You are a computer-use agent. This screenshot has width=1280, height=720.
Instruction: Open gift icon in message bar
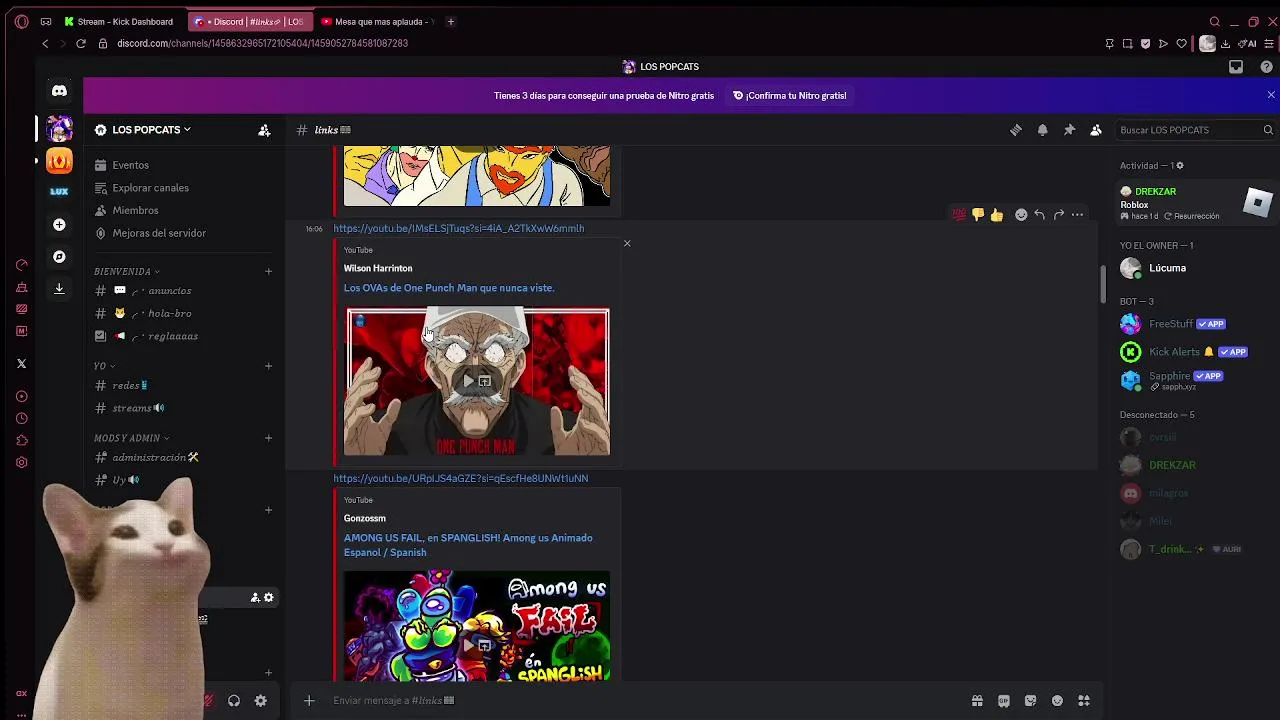click(977, 701)
